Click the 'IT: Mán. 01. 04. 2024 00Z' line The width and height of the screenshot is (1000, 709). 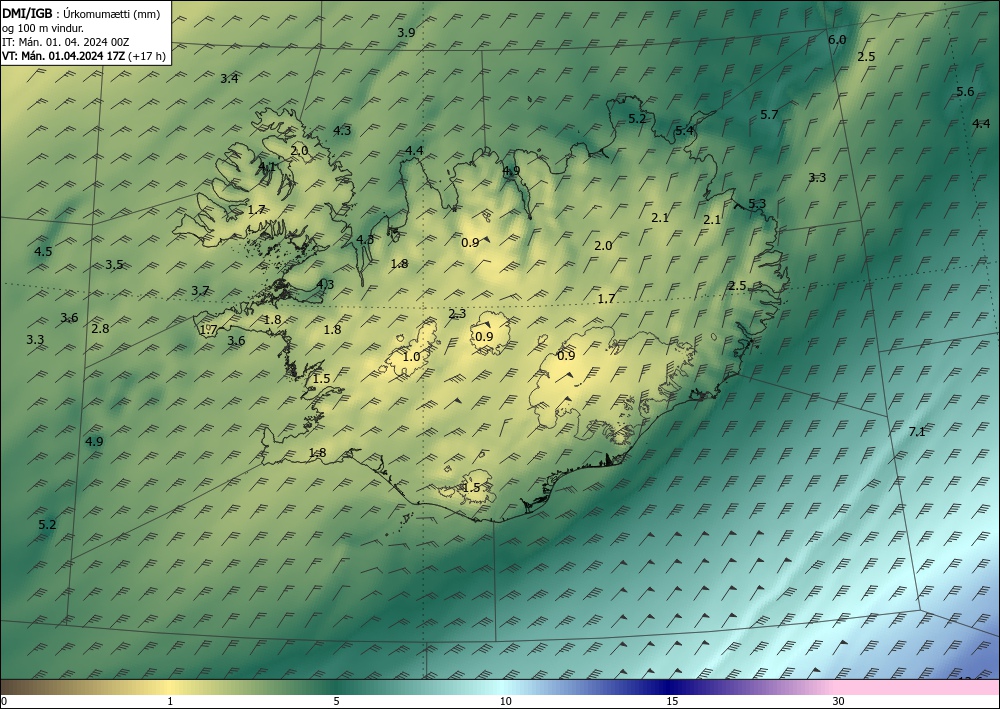point(66,42)
